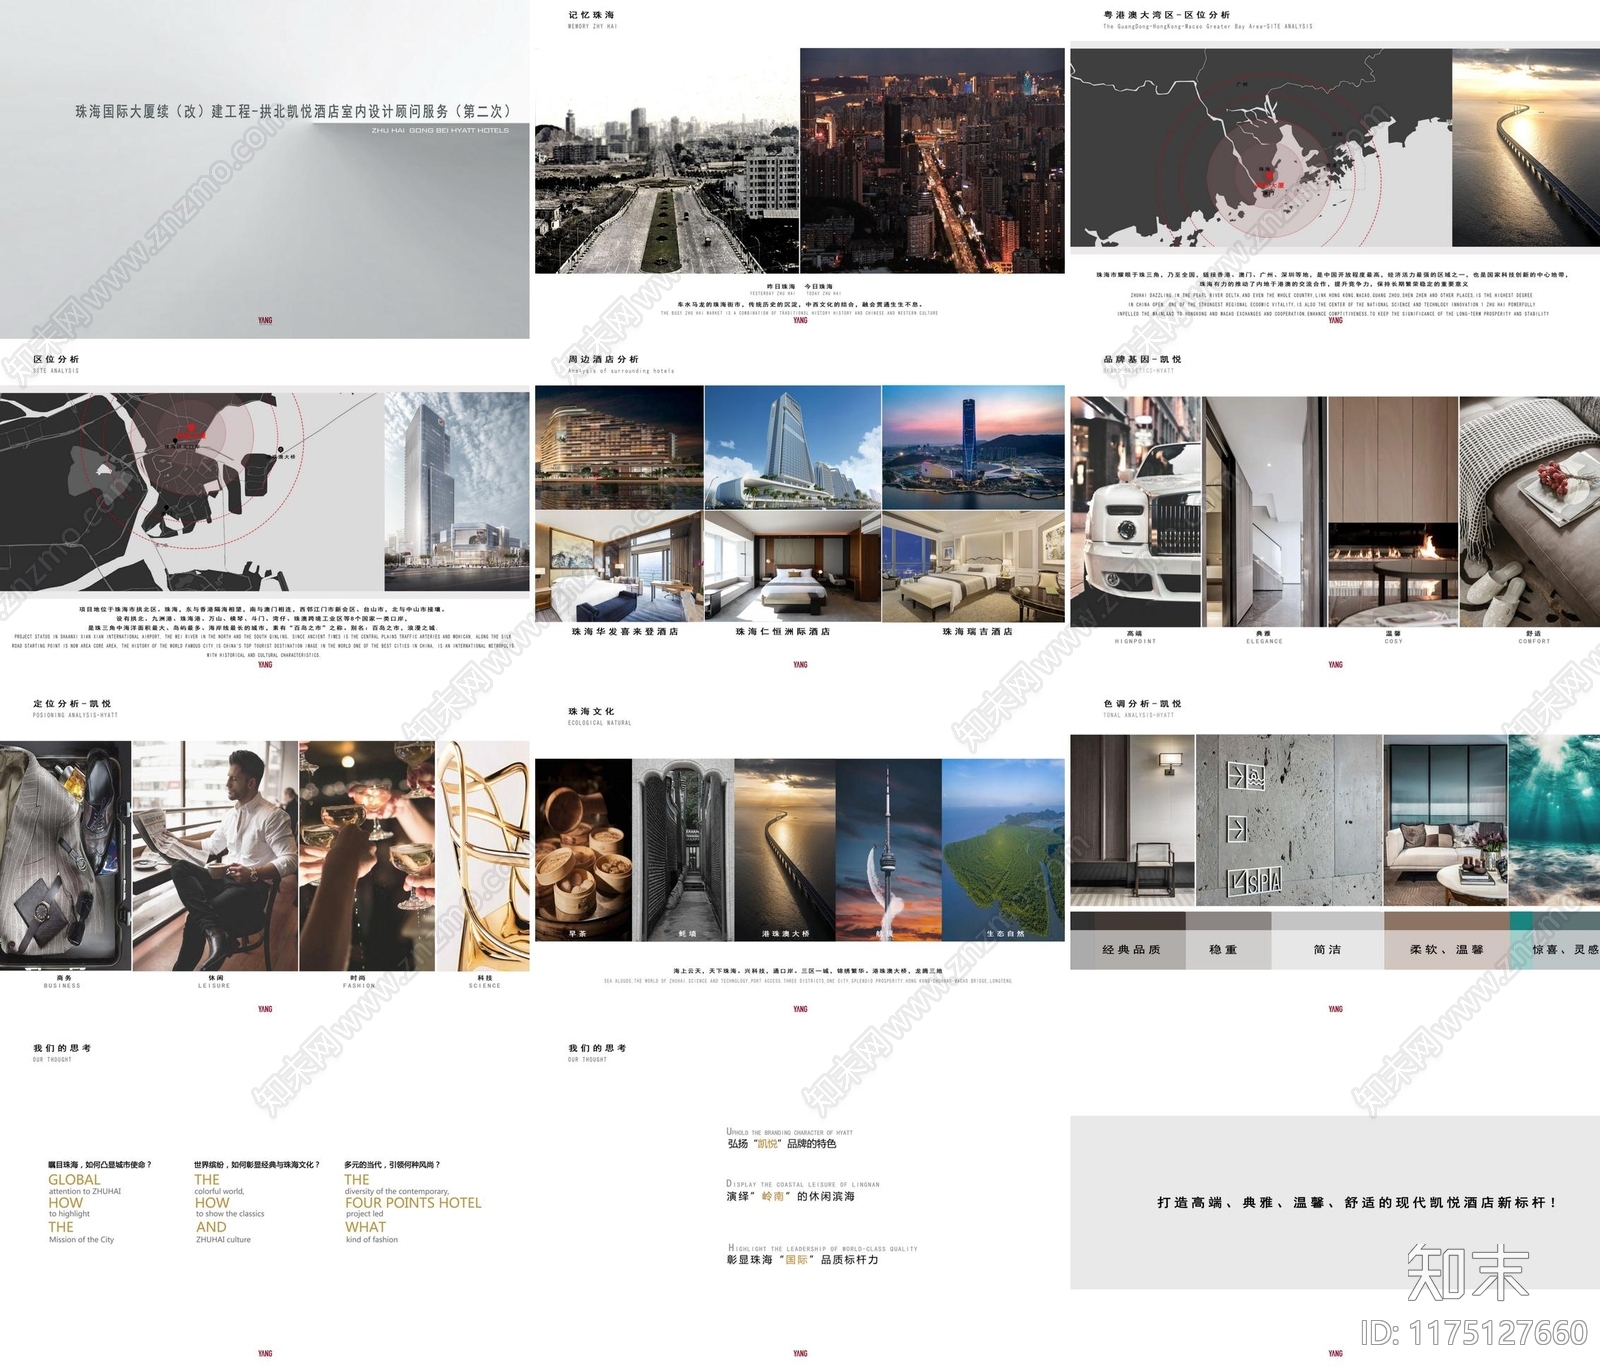Open the sunset sea bridge photo beside the map
This screenshot has width=1600, height=1372.
pos(1526,148)
